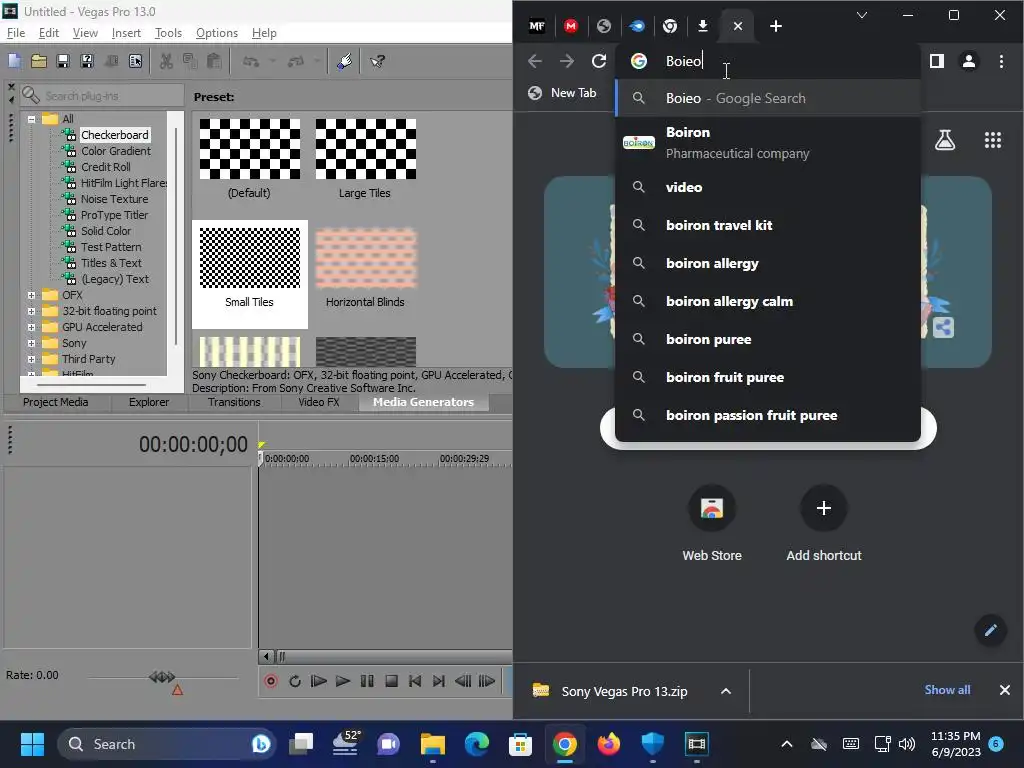Click the Play button in transport bar

click(x=343, y=681)
